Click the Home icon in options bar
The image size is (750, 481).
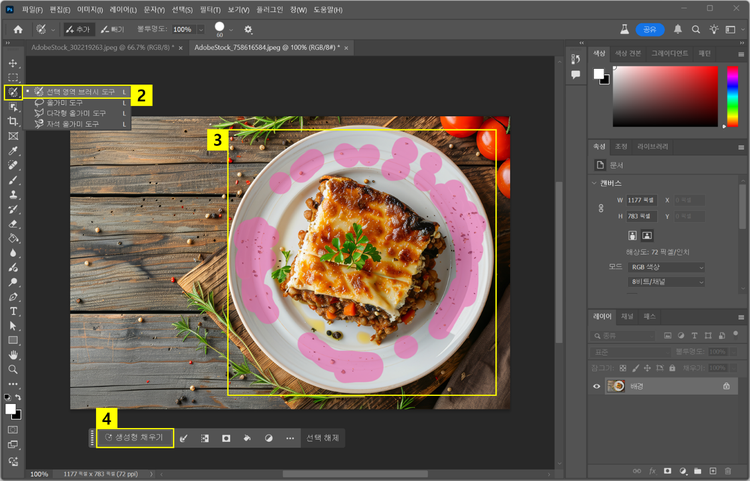[x=18, y=30]
